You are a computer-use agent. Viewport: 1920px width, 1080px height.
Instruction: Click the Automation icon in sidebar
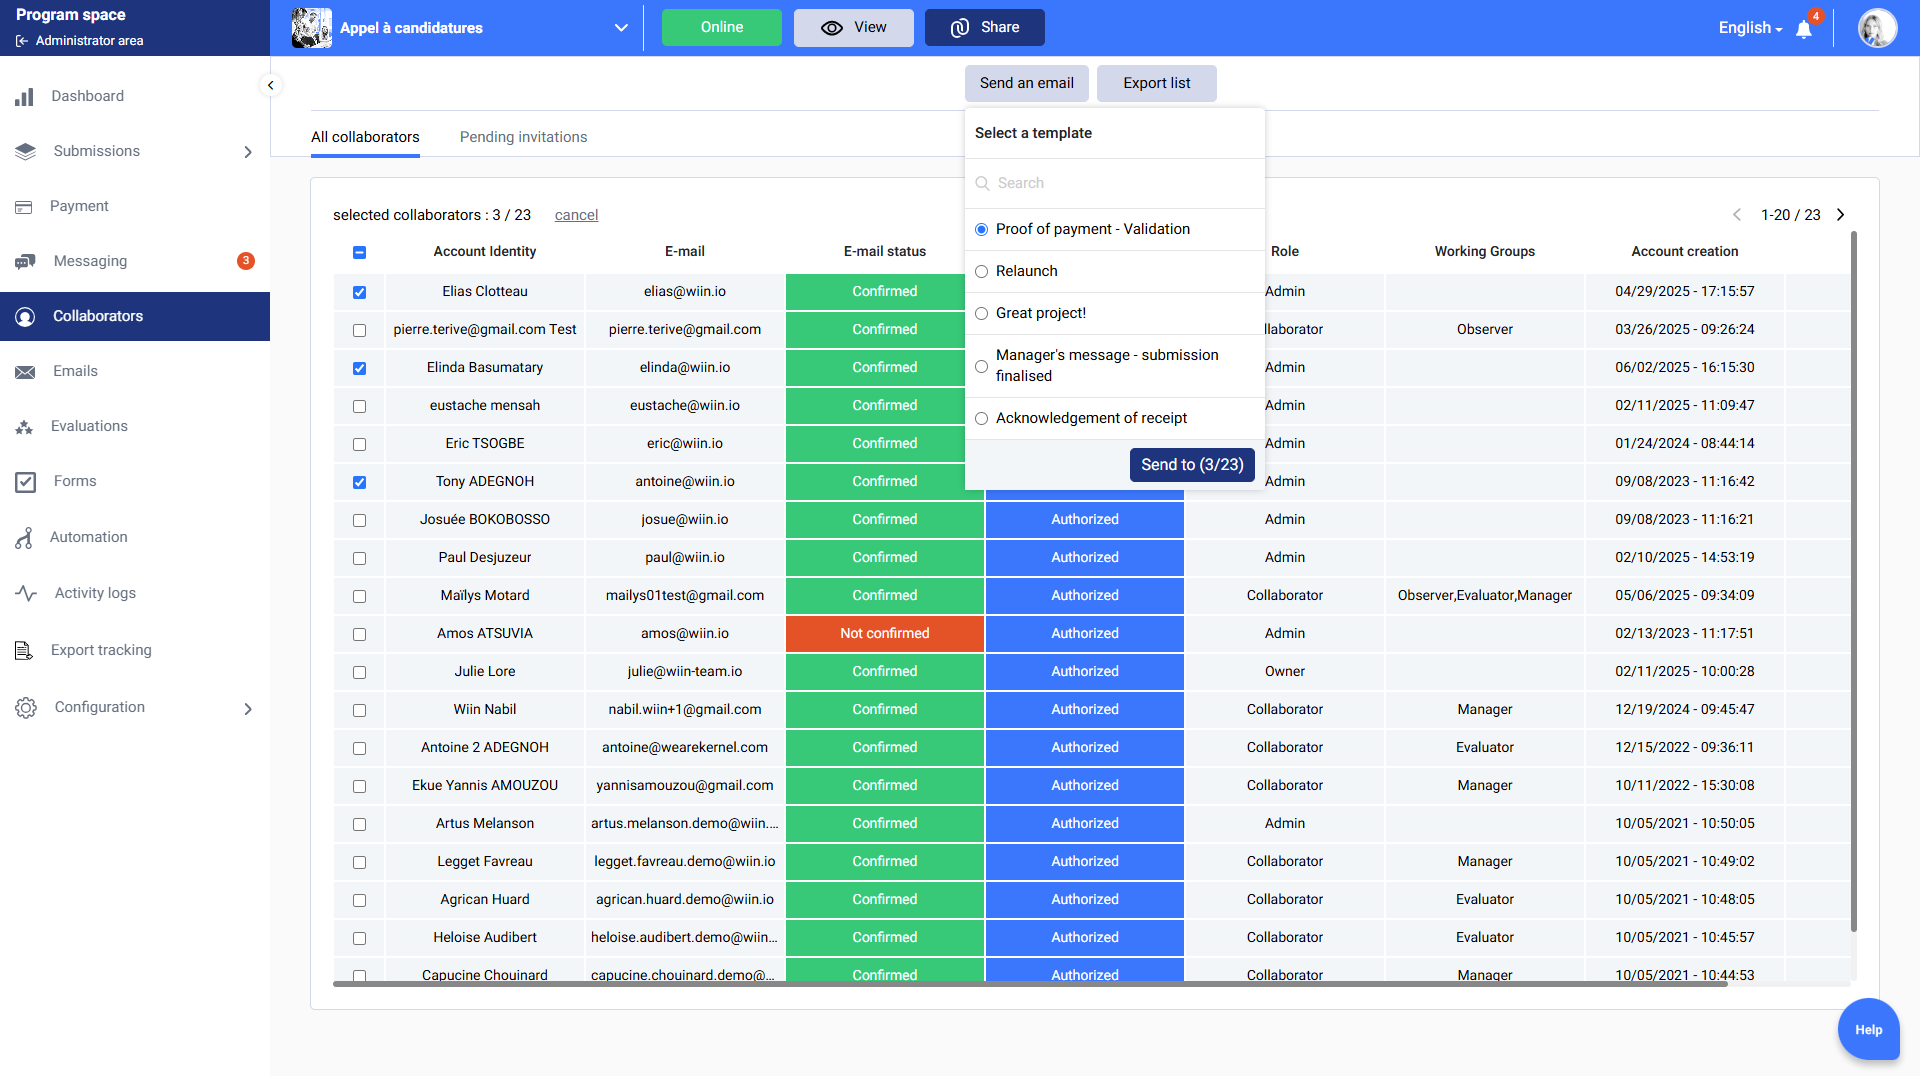coord(25,538)
